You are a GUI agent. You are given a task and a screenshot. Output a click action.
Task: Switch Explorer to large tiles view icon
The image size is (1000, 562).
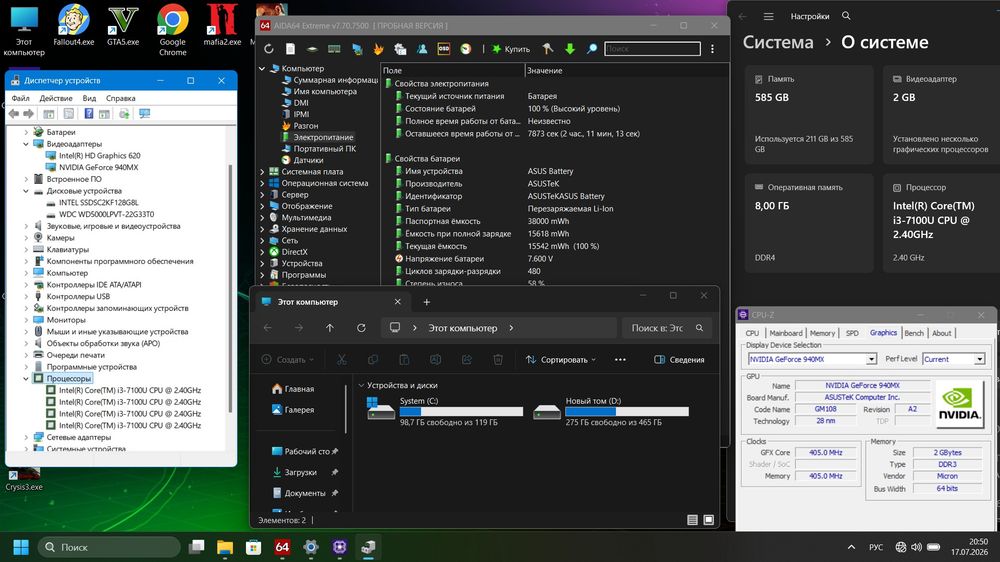709,520
